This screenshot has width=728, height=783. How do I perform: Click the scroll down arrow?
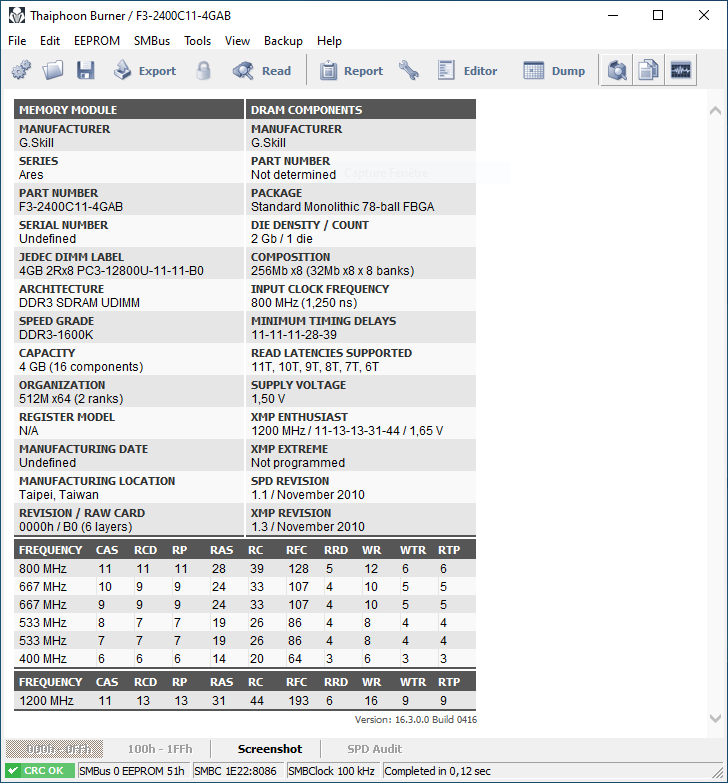pos(715,719)
